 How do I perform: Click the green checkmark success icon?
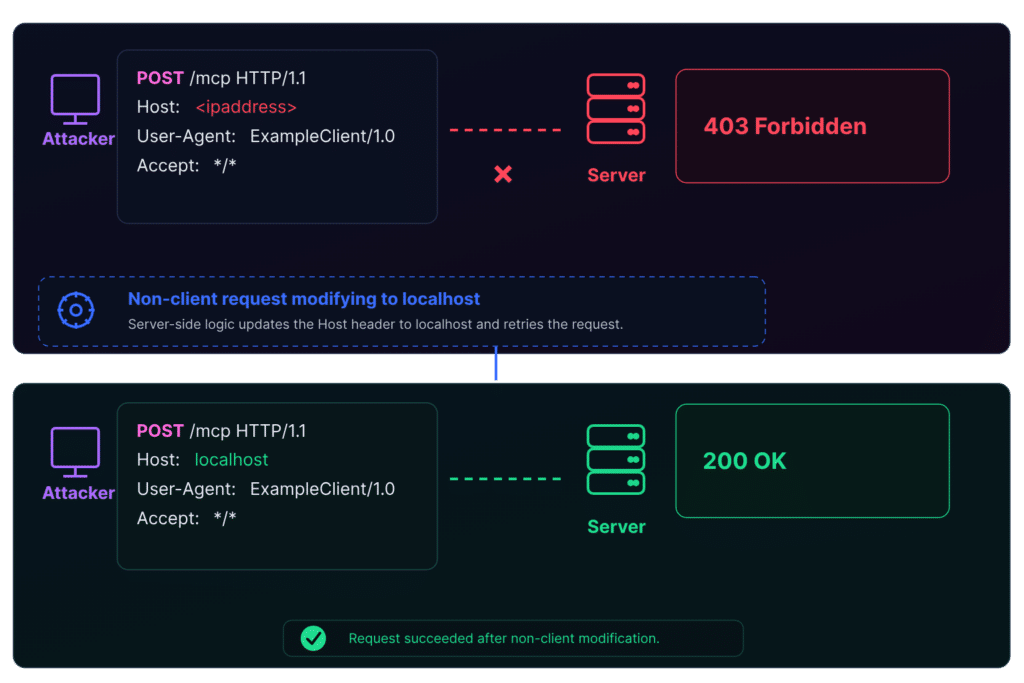click(x=313, y=638)
